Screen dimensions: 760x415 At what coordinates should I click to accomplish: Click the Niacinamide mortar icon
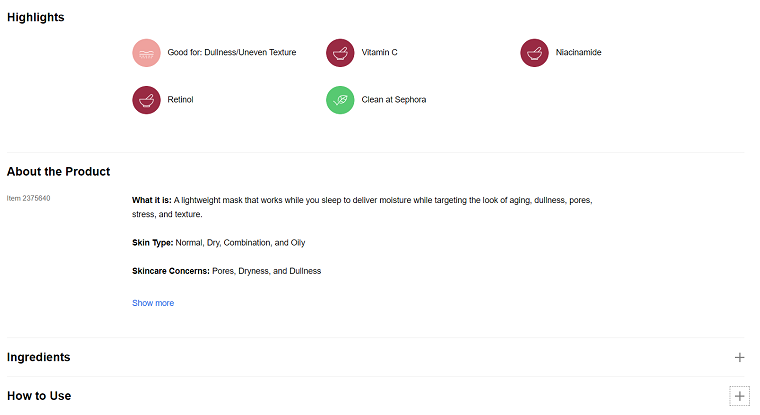[534, 52]
